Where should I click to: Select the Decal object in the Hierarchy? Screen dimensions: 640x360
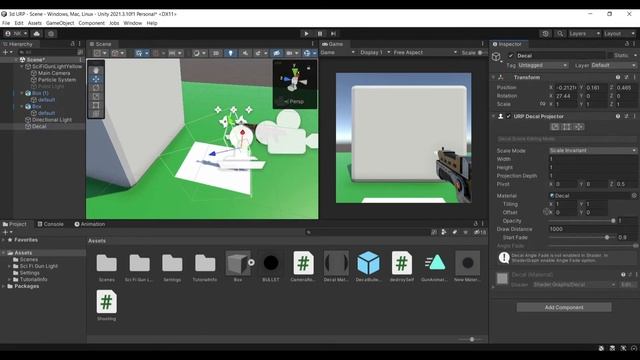[x=39, y=126]
